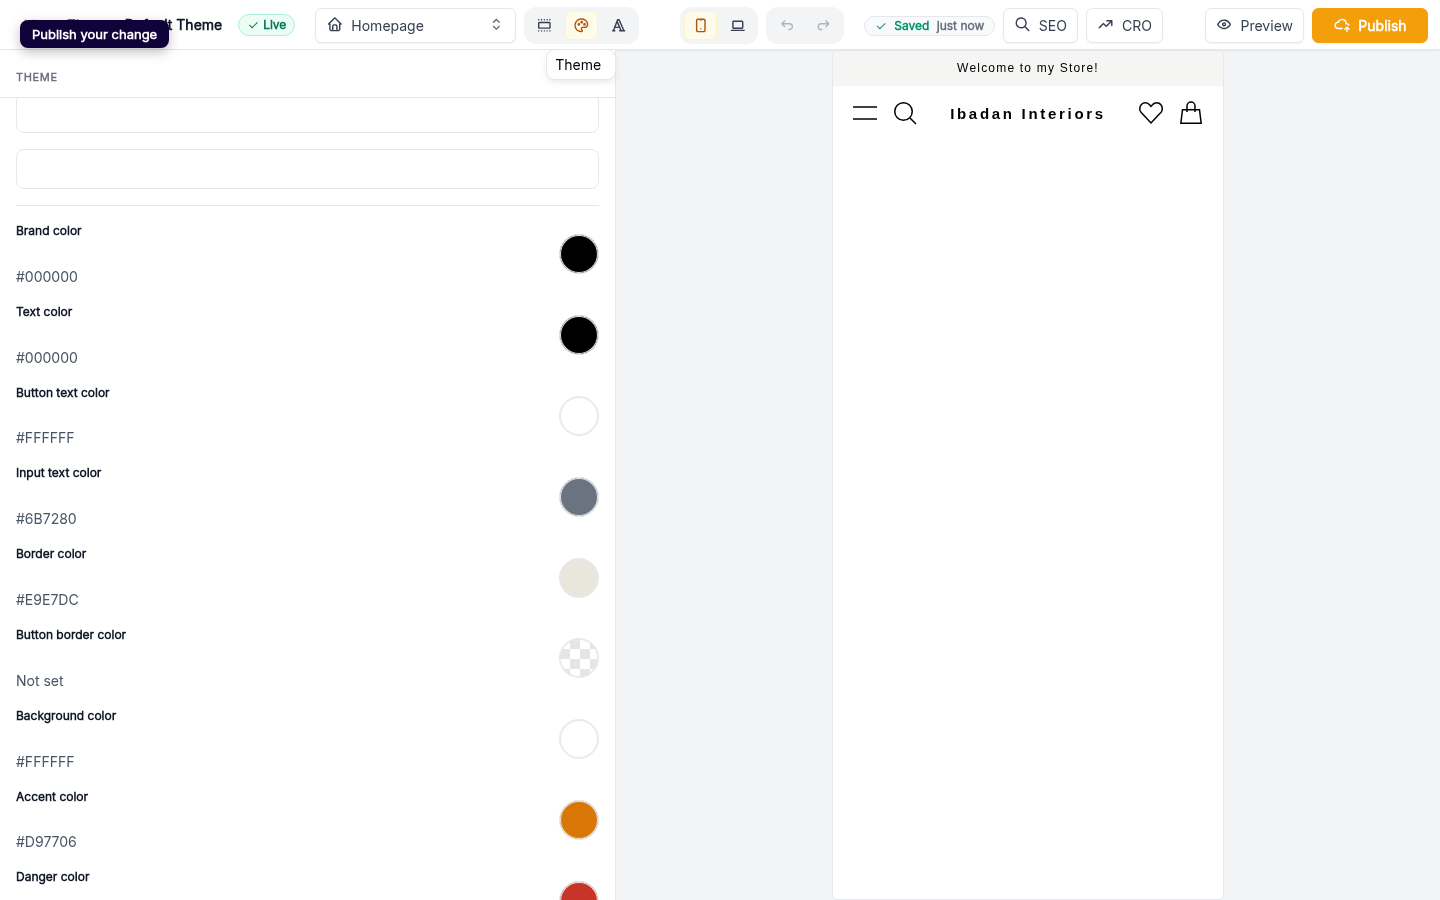Click the THEME panel heading

[x=37, y=77]
